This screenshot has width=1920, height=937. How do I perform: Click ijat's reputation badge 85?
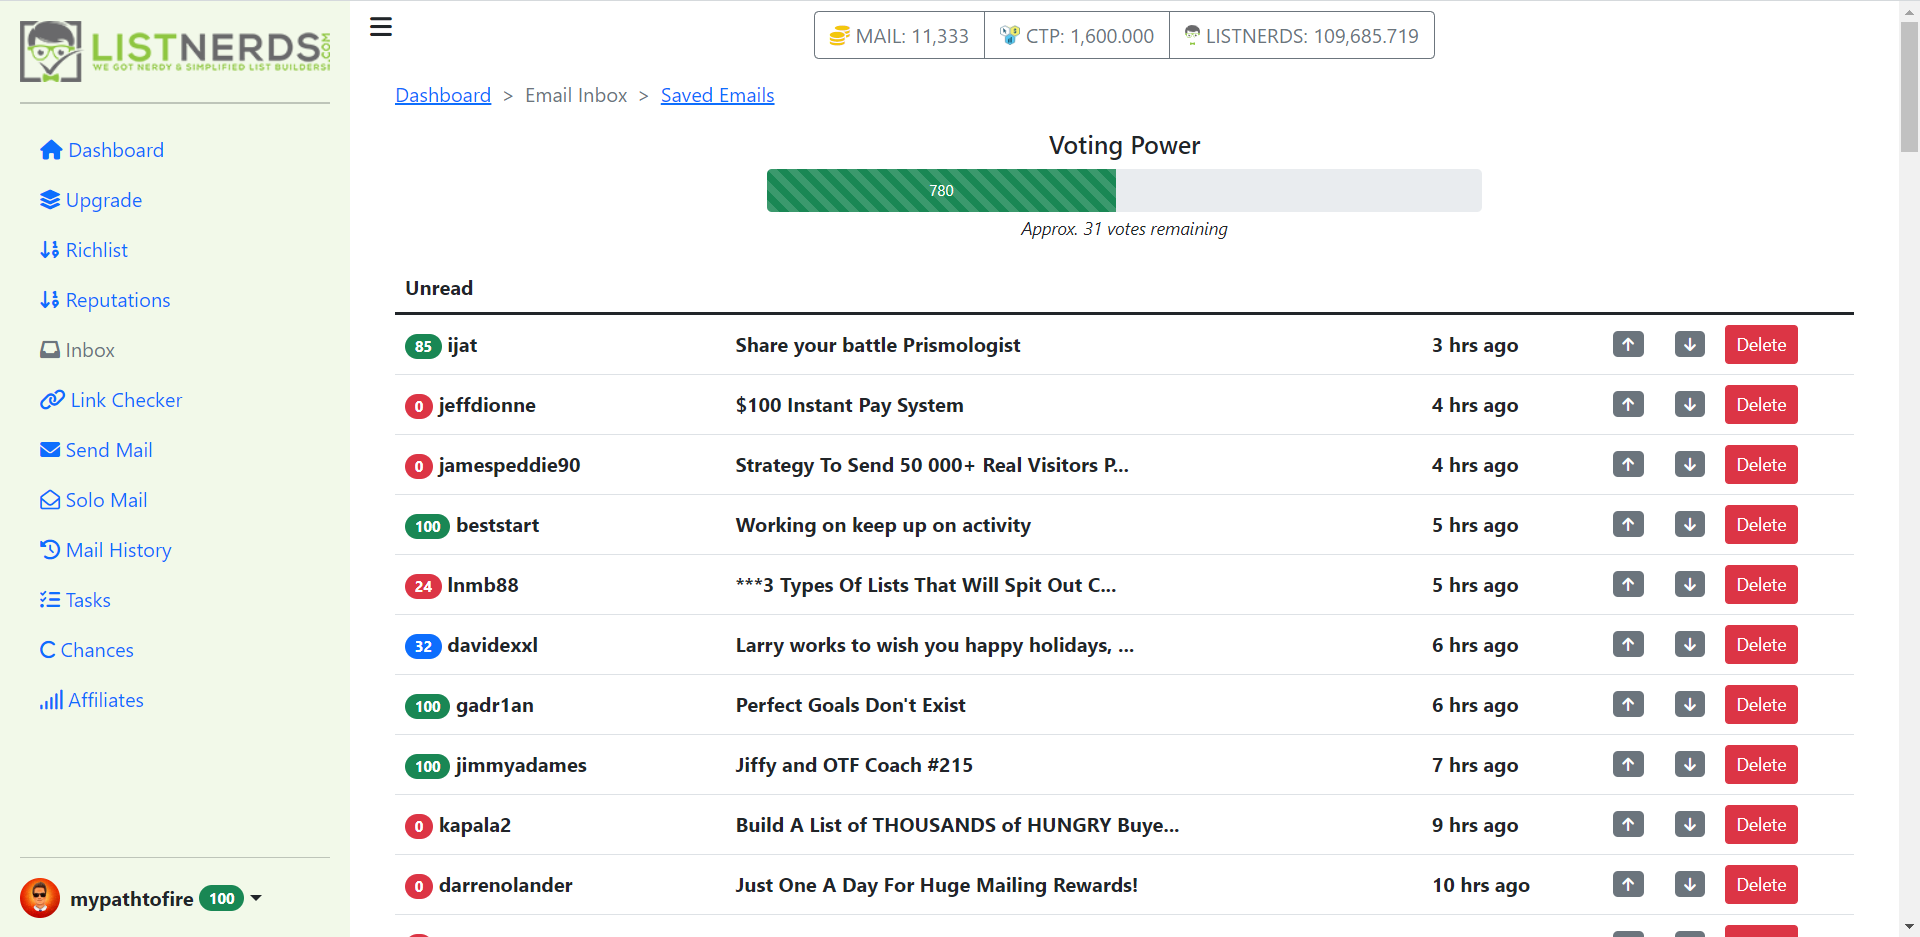(423, 346)
